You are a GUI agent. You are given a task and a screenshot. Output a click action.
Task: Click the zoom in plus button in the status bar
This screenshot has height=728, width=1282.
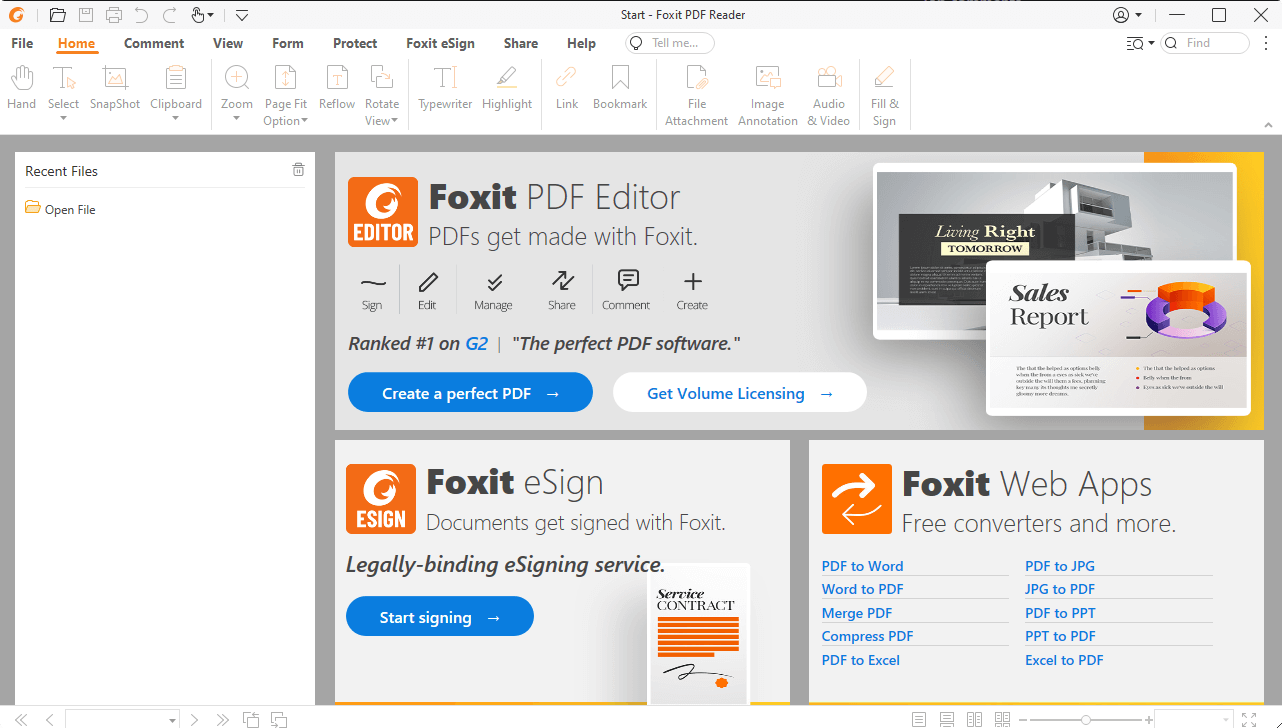(1147, 720)
